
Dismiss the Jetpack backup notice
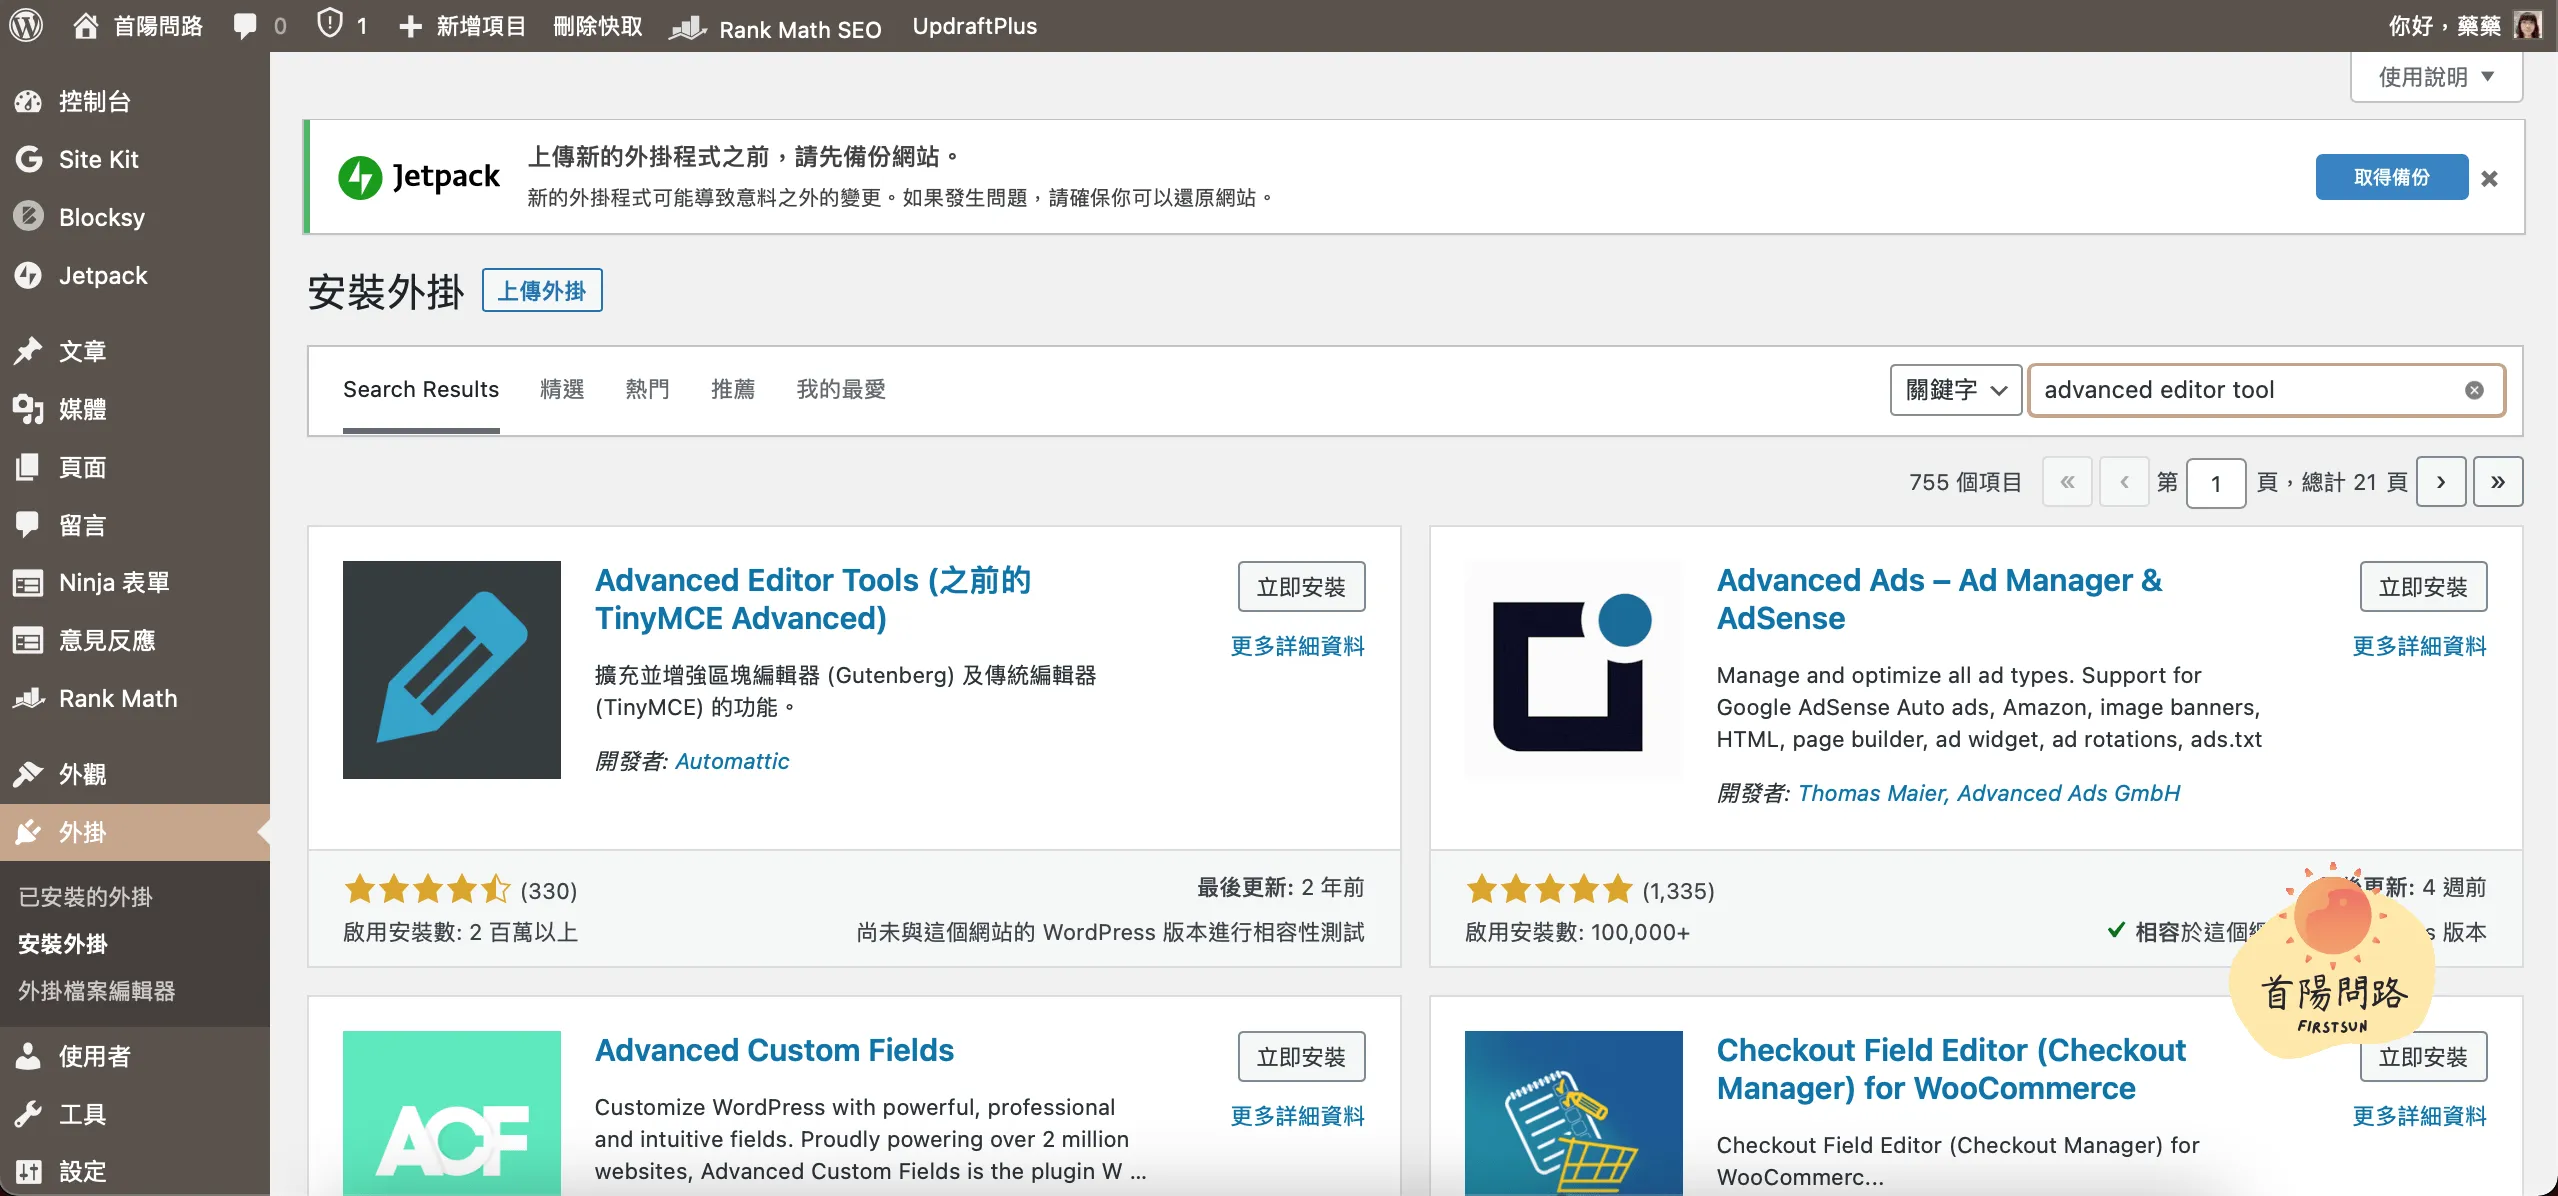click(2489, 178)
